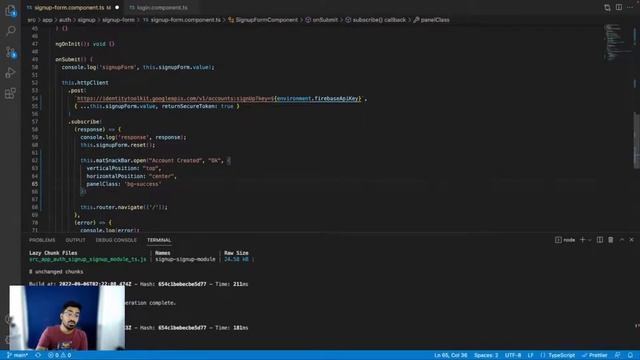Create a new terminal with plus icon
This screenshot has width=640, height=360.
(583, 240)
